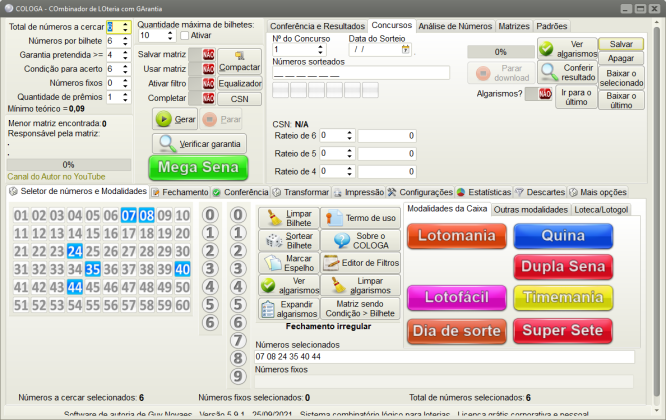Click Limpar Bilhete broom button

pyautogui.click(x=289, y=218)
